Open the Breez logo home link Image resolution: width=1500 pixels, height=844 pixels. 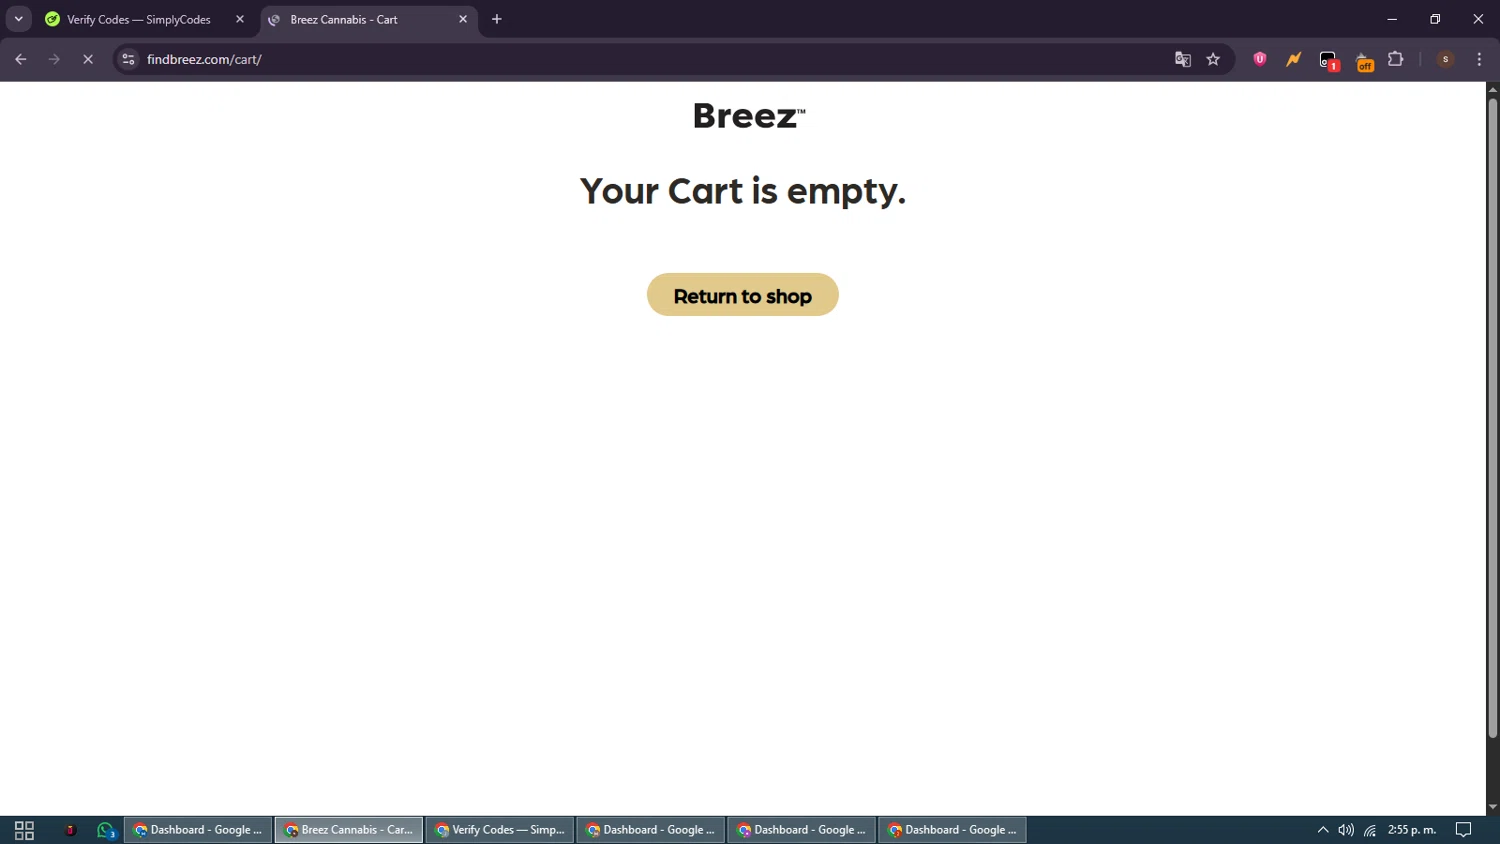pos(749,116)
